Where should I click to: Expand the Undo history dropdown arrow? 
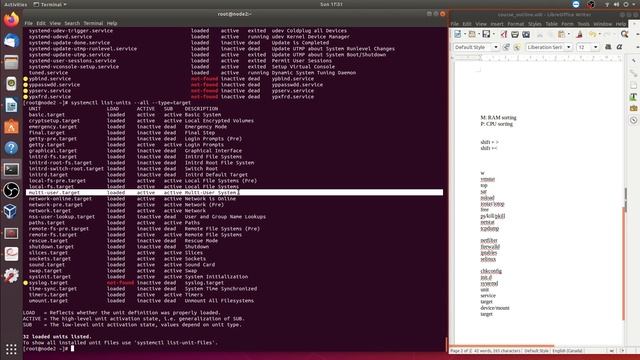tap(600, 34)
